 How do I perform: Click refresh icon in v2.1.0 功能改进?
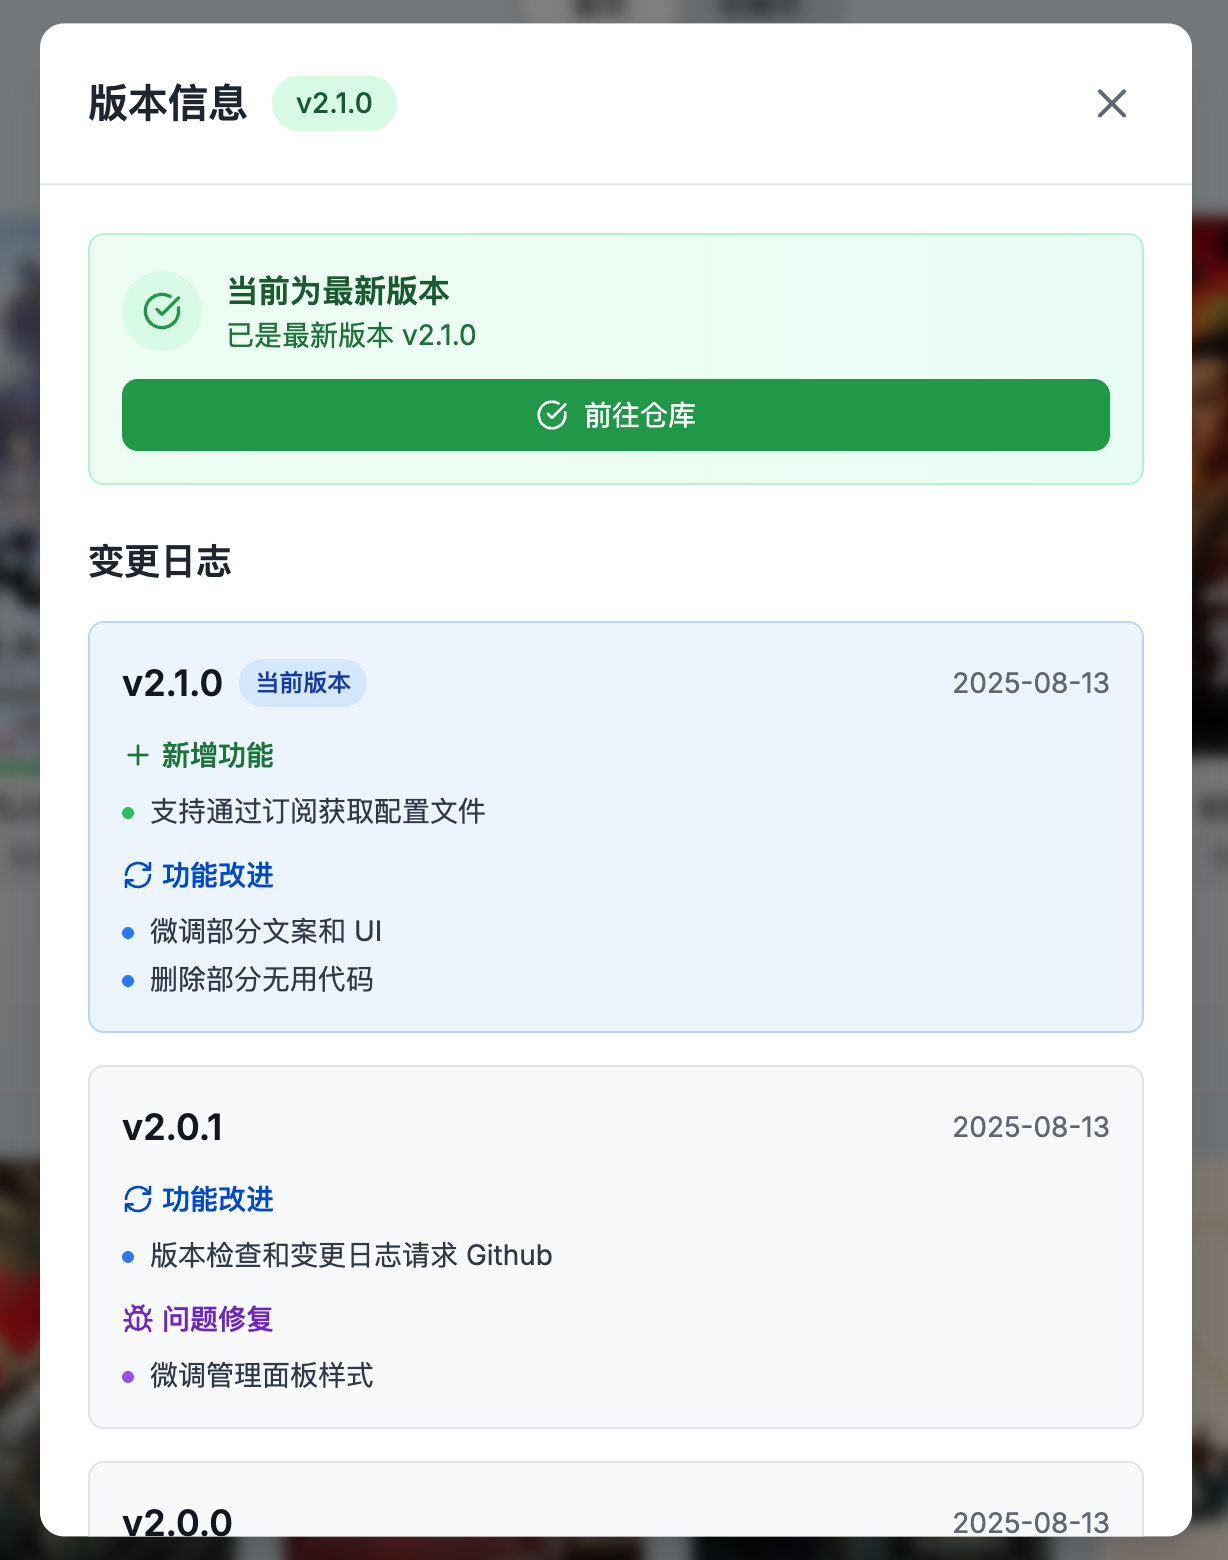coord(137,875)
